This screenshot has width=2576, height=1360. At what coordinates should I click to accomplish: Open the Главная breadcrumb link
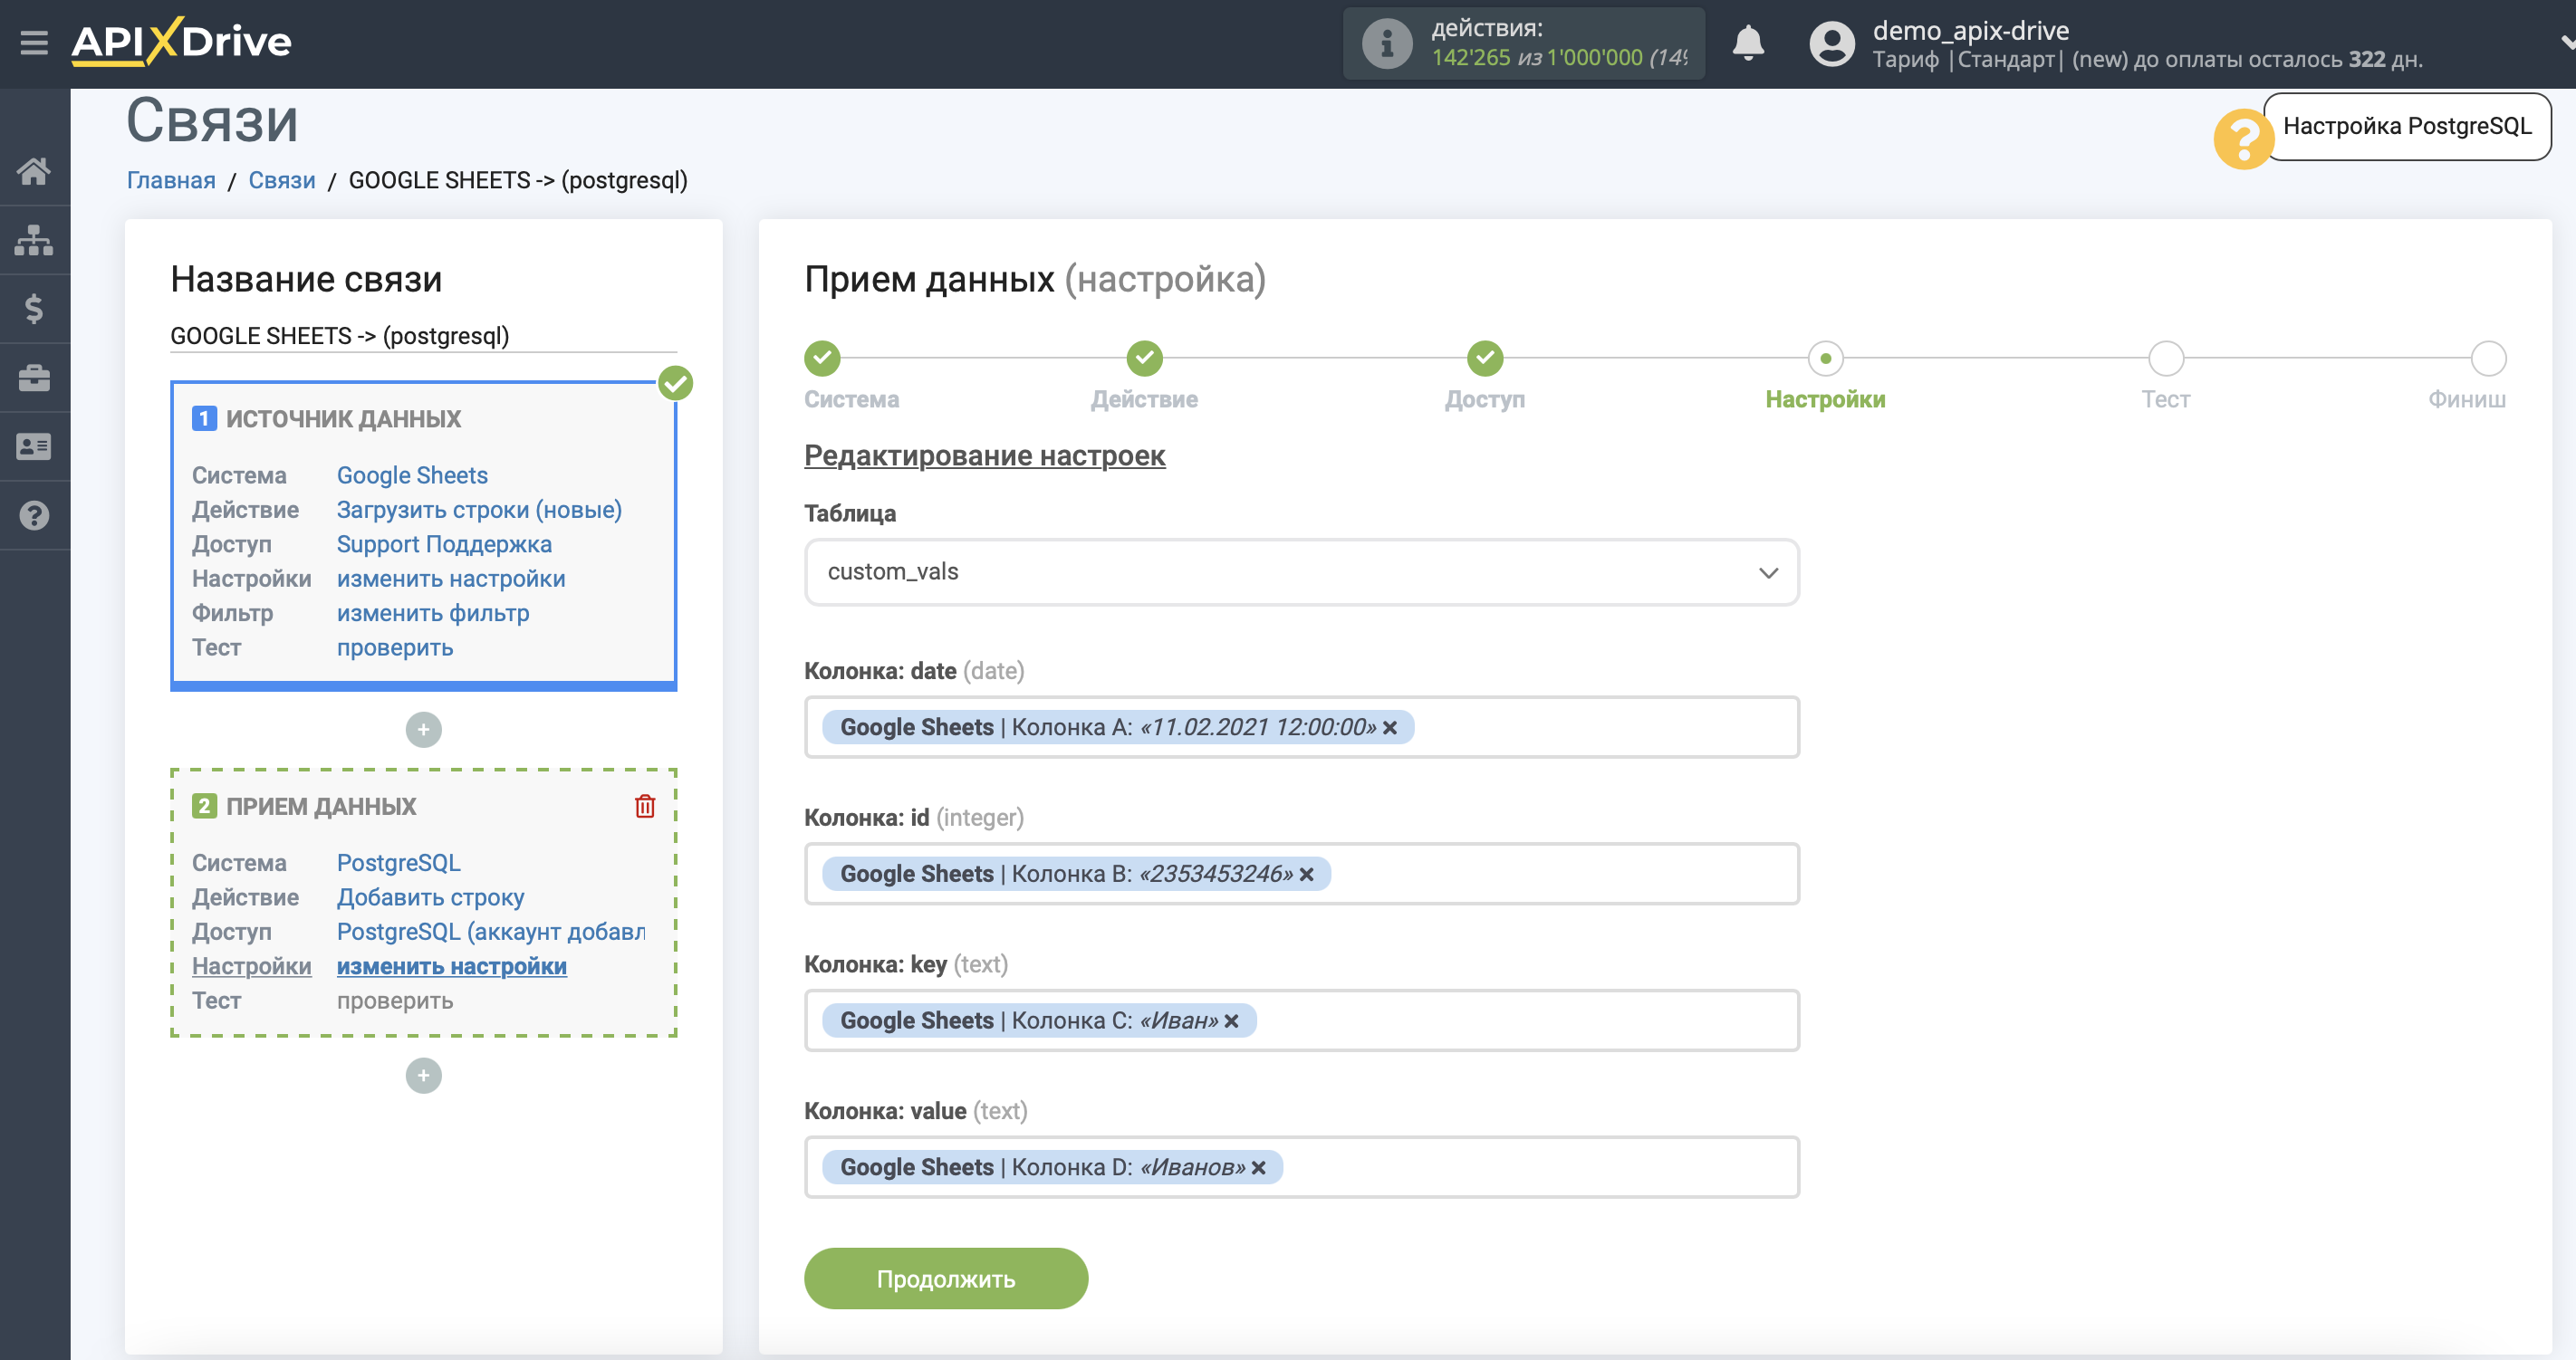tap(171, 181)
